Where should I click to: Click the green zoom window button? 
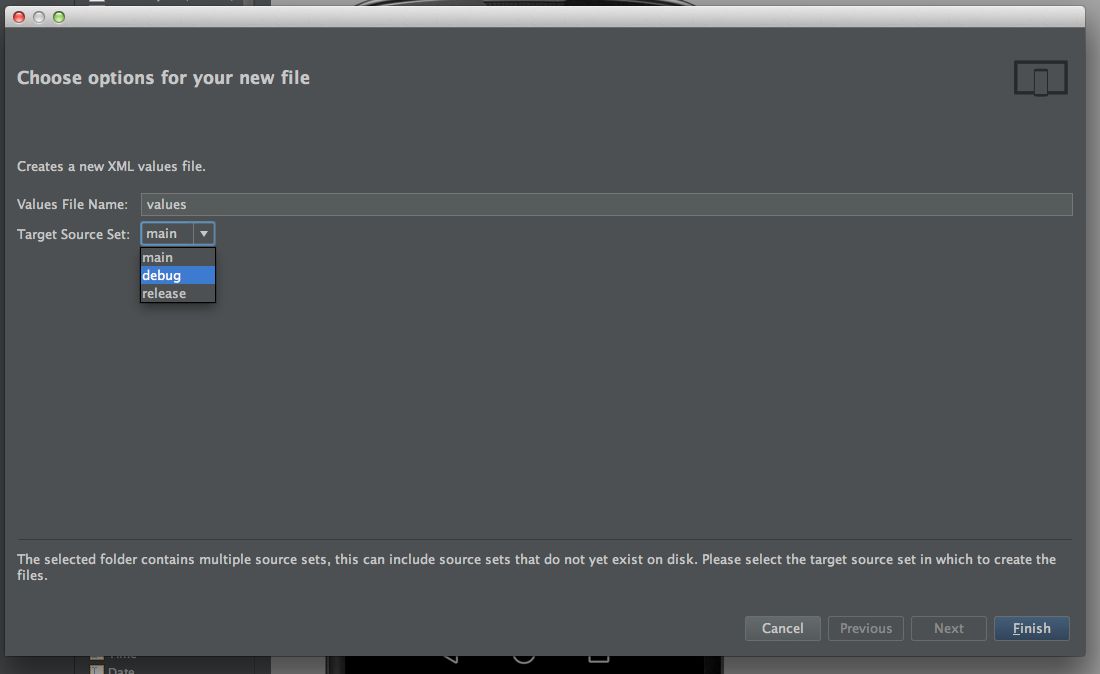59,17
